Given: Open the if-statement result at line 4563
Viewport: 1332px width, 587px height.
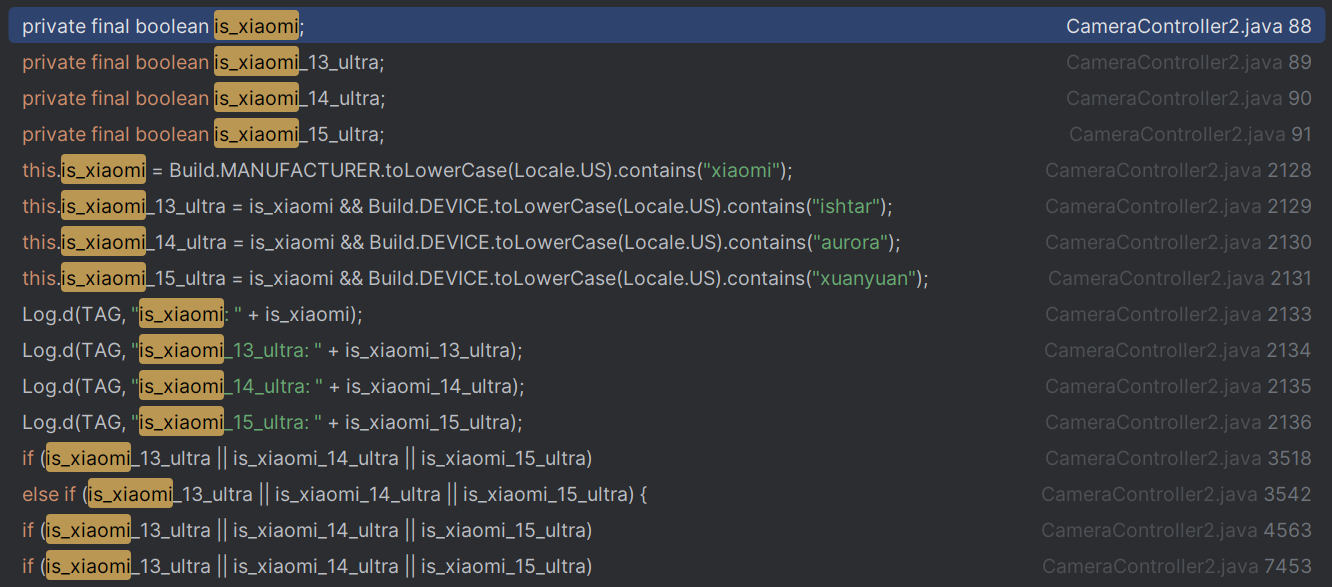Looking at the screenshot, I should tap(307, 530).
